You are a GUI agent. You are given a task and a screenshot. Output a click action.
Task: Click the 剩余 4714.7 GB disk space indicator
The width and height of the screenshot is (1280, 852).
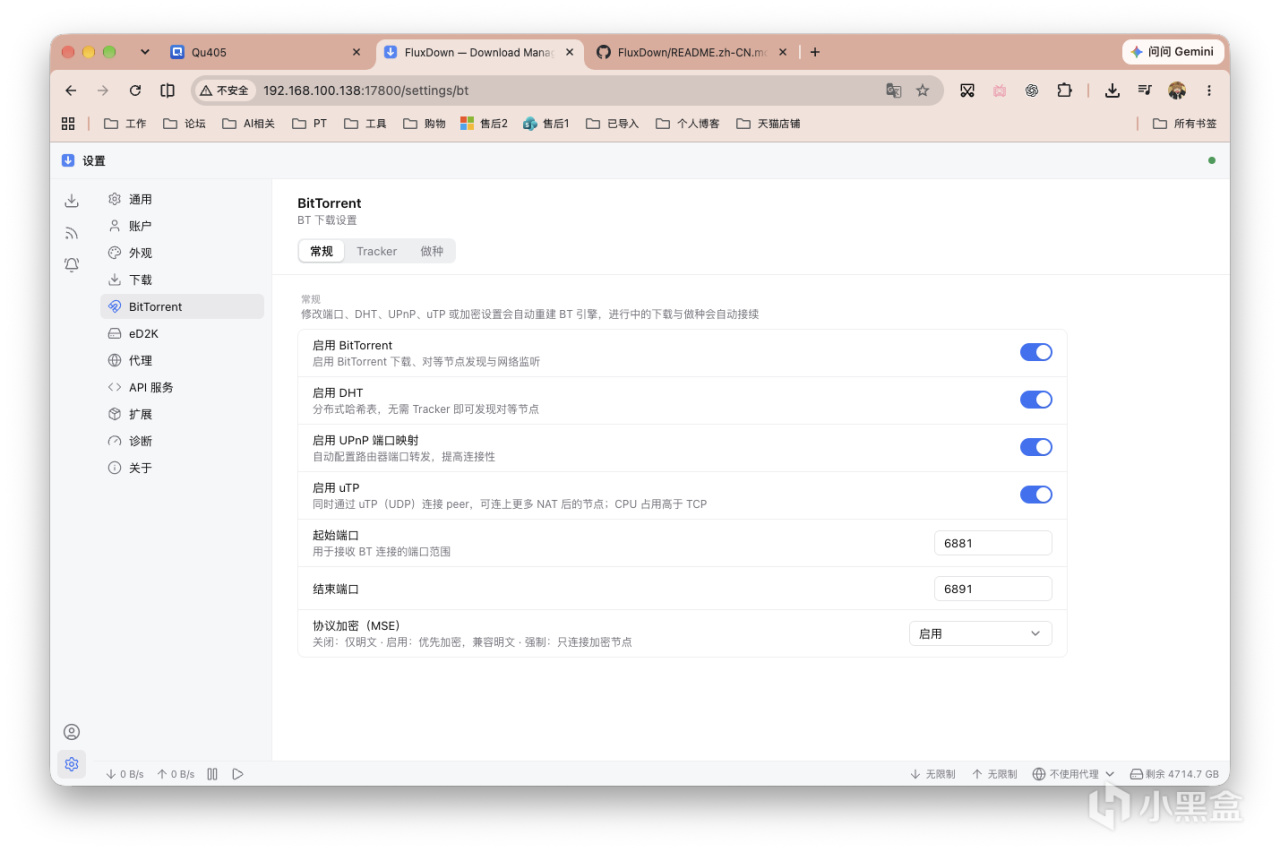tap(1174, 774)
